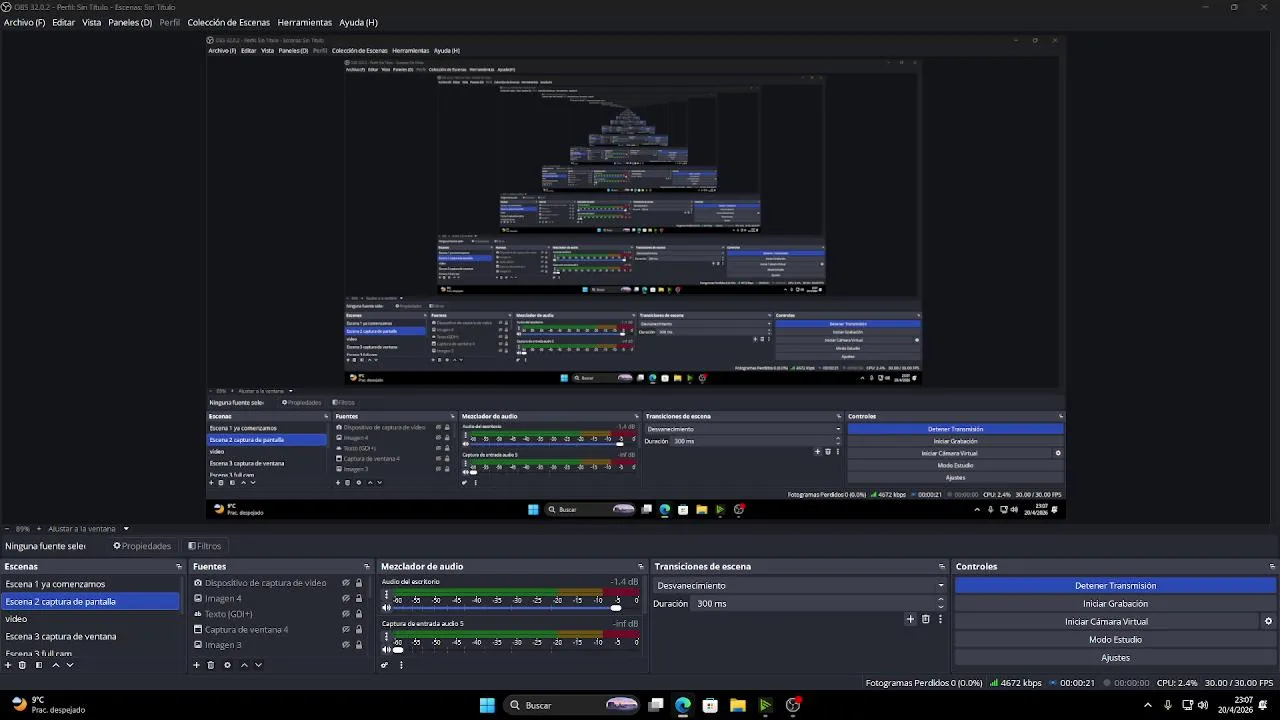
Task: Show hidden system tray icons chevron
Action: pos(1147,705)
